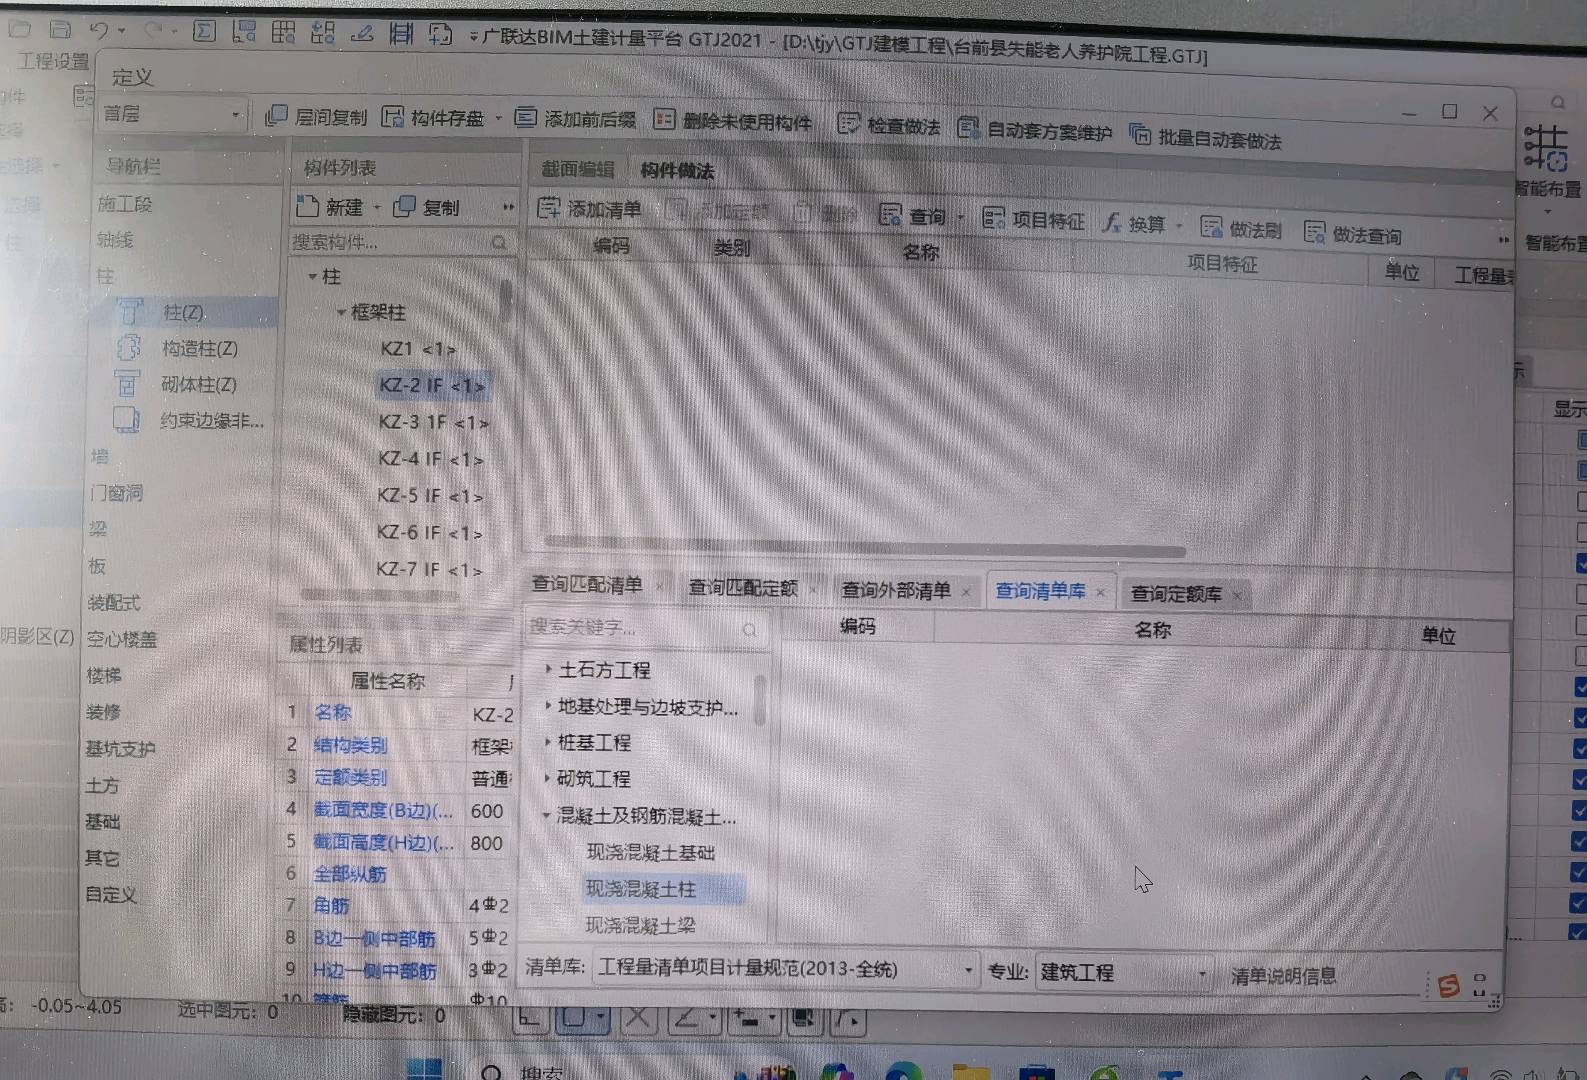Collapse the 框架柱 tree node
Screen dimensions: 1587x1080
point(341,312)
